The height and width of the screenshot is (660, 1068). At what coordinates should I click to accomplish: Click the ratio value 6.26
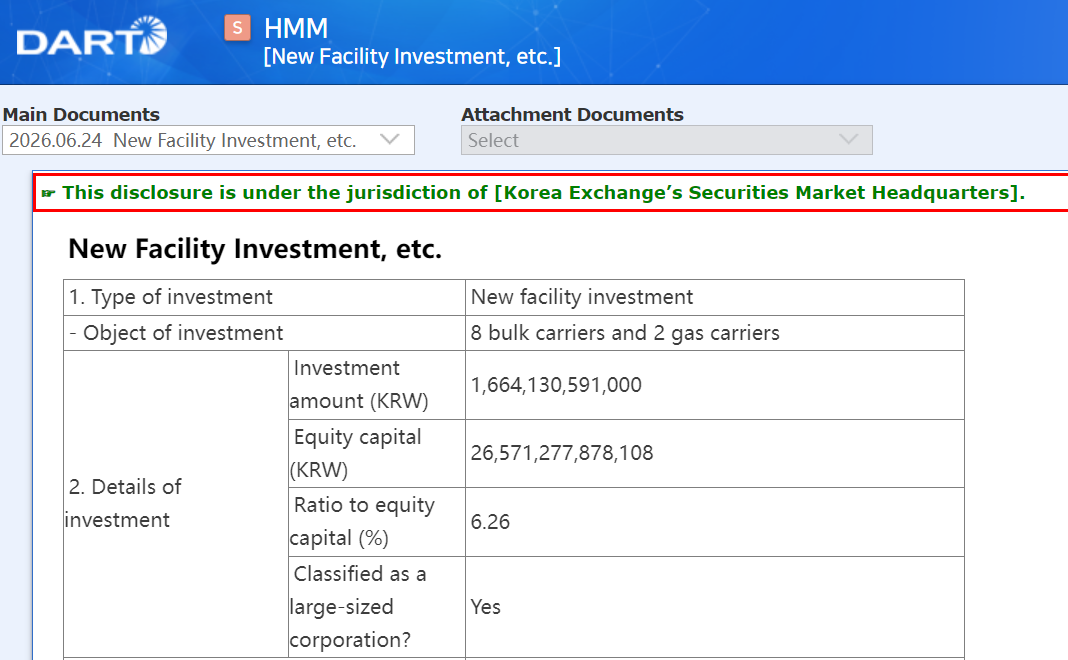coord(490,522)
